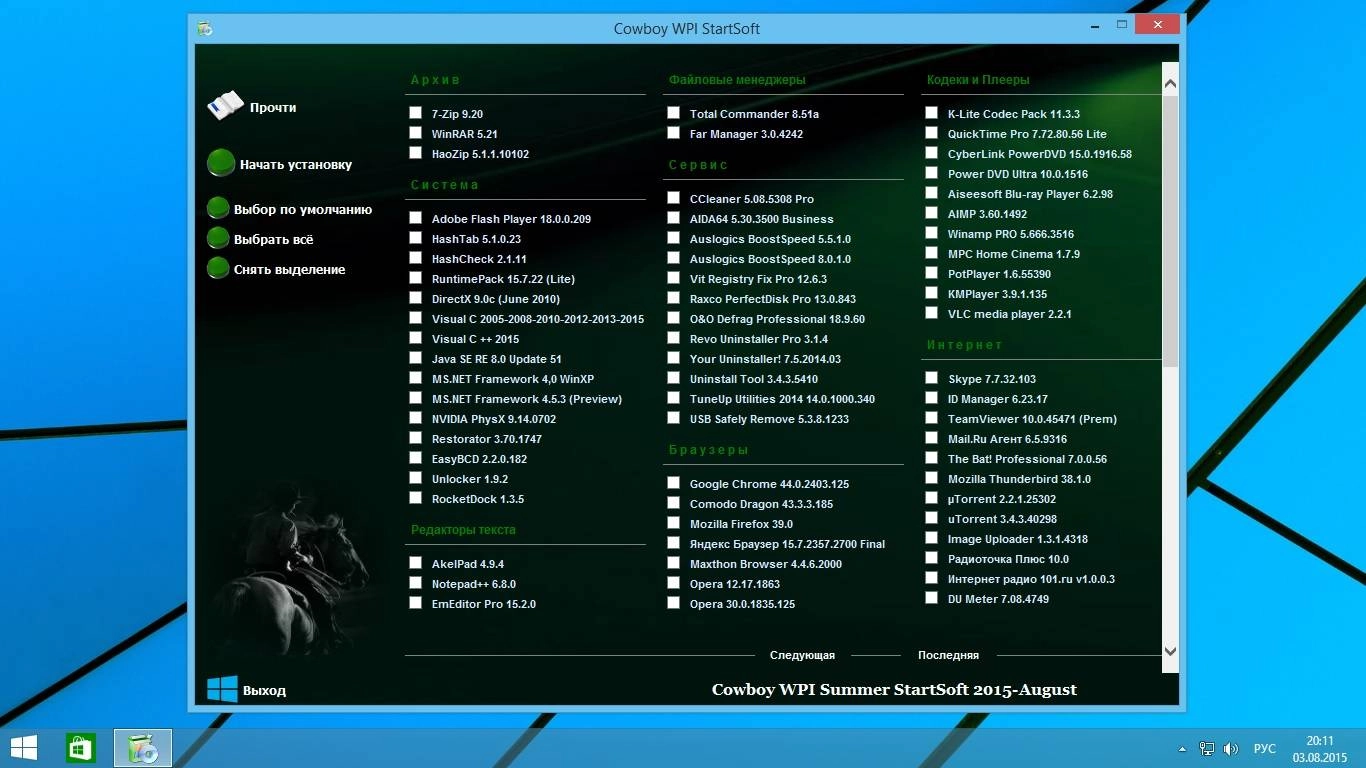The image size is (1366, 768).
Task: Click the EmEditor Pro 15.2.0 text
Action: coord(484,604)
